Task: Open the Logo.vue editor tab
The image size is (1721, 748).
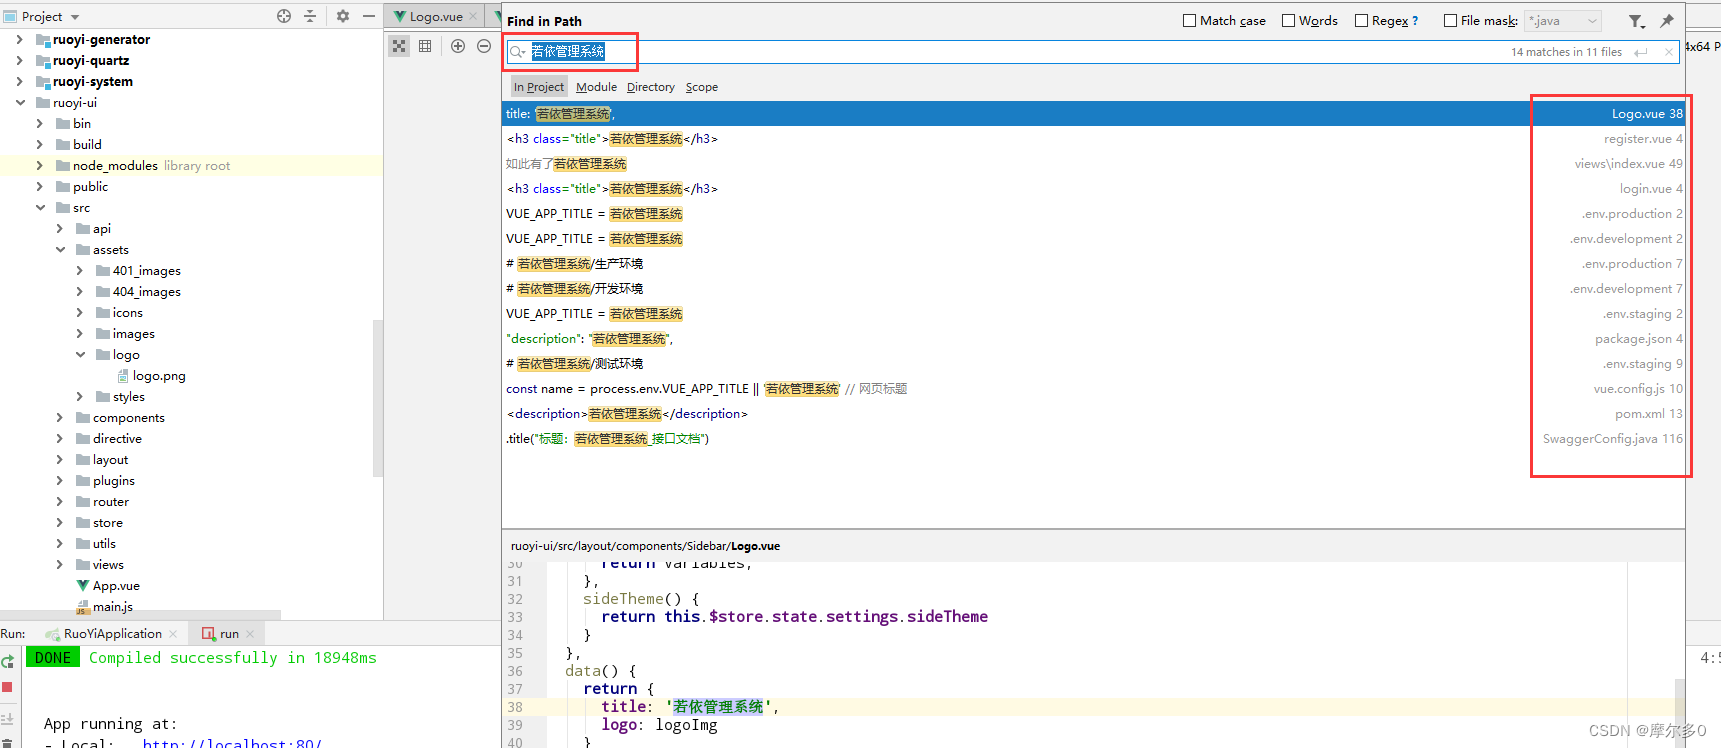Action: tap(436, 17)
